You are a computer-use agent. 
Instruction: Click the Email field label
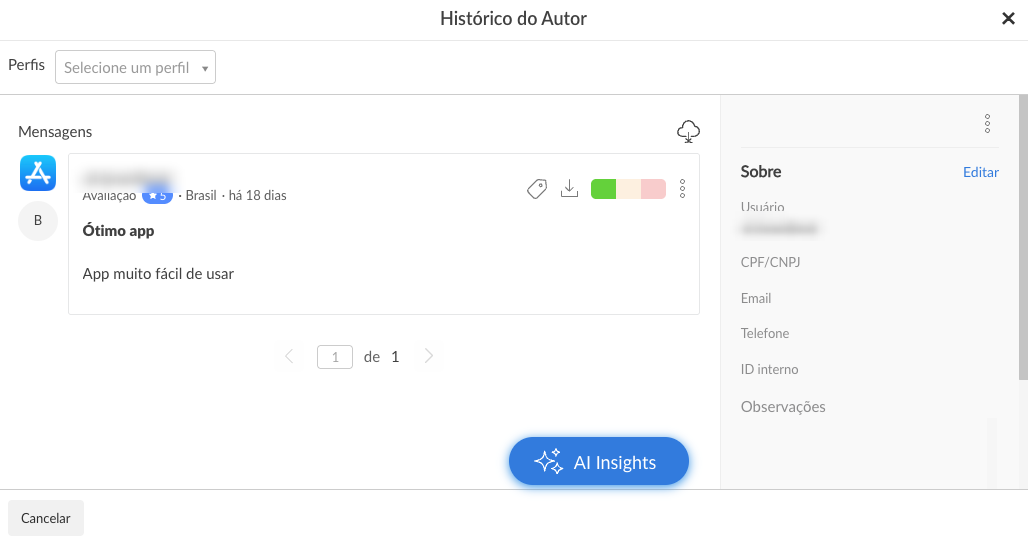(x=756, y=298)
